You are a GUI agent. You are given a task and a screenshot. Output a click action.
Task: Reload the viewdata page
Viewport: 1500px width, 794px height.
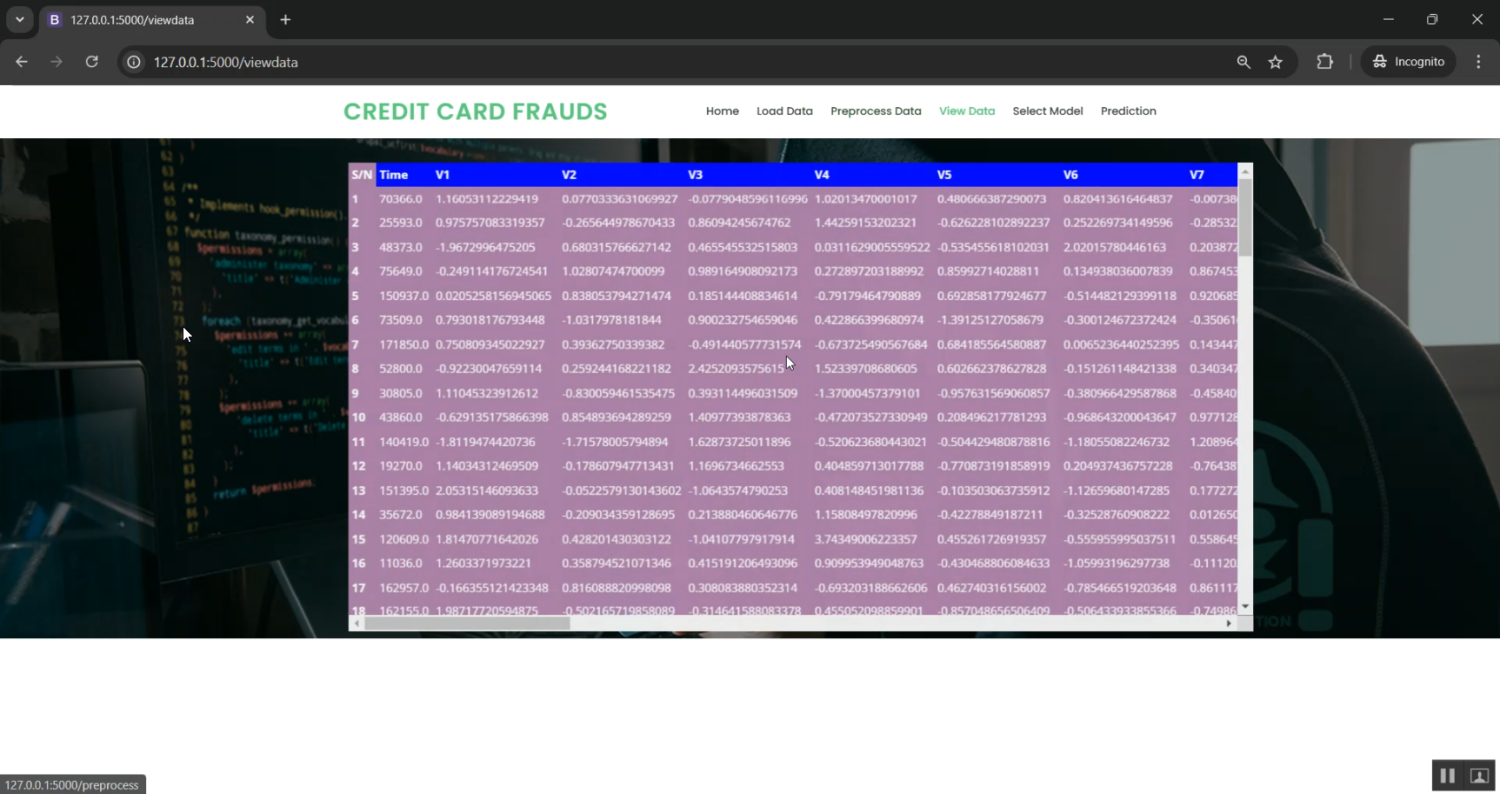(x=92, y=62)
